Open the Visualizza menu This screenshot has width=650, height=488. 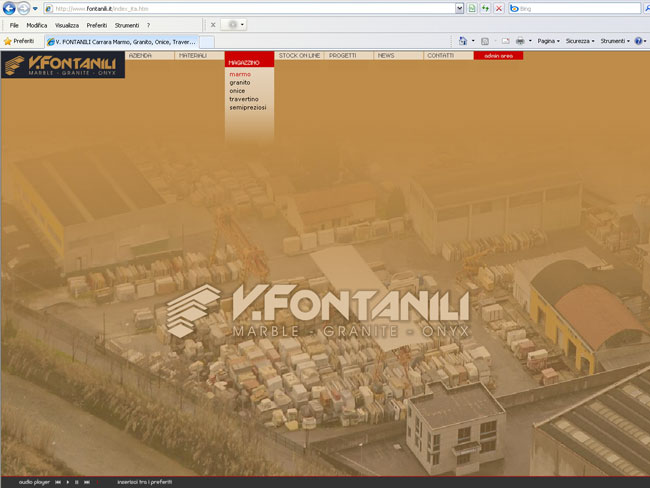67,25
